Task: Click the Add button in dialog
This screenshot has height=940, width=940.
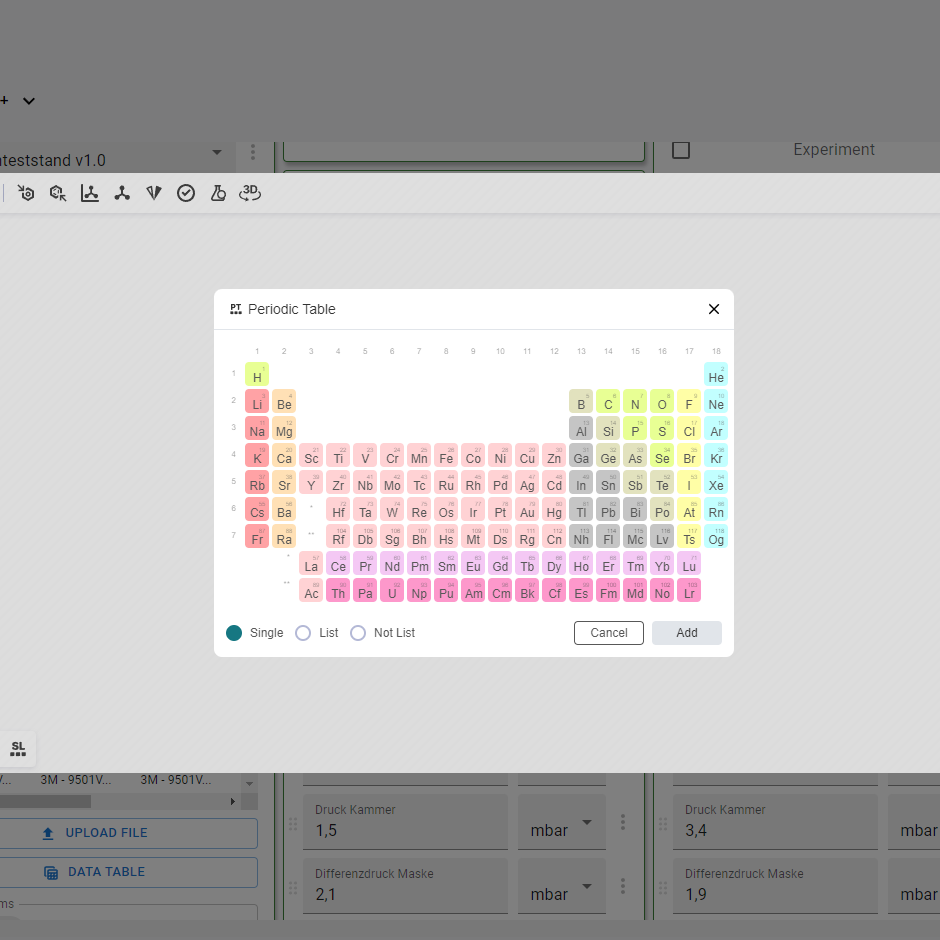Action: point(686,633)
